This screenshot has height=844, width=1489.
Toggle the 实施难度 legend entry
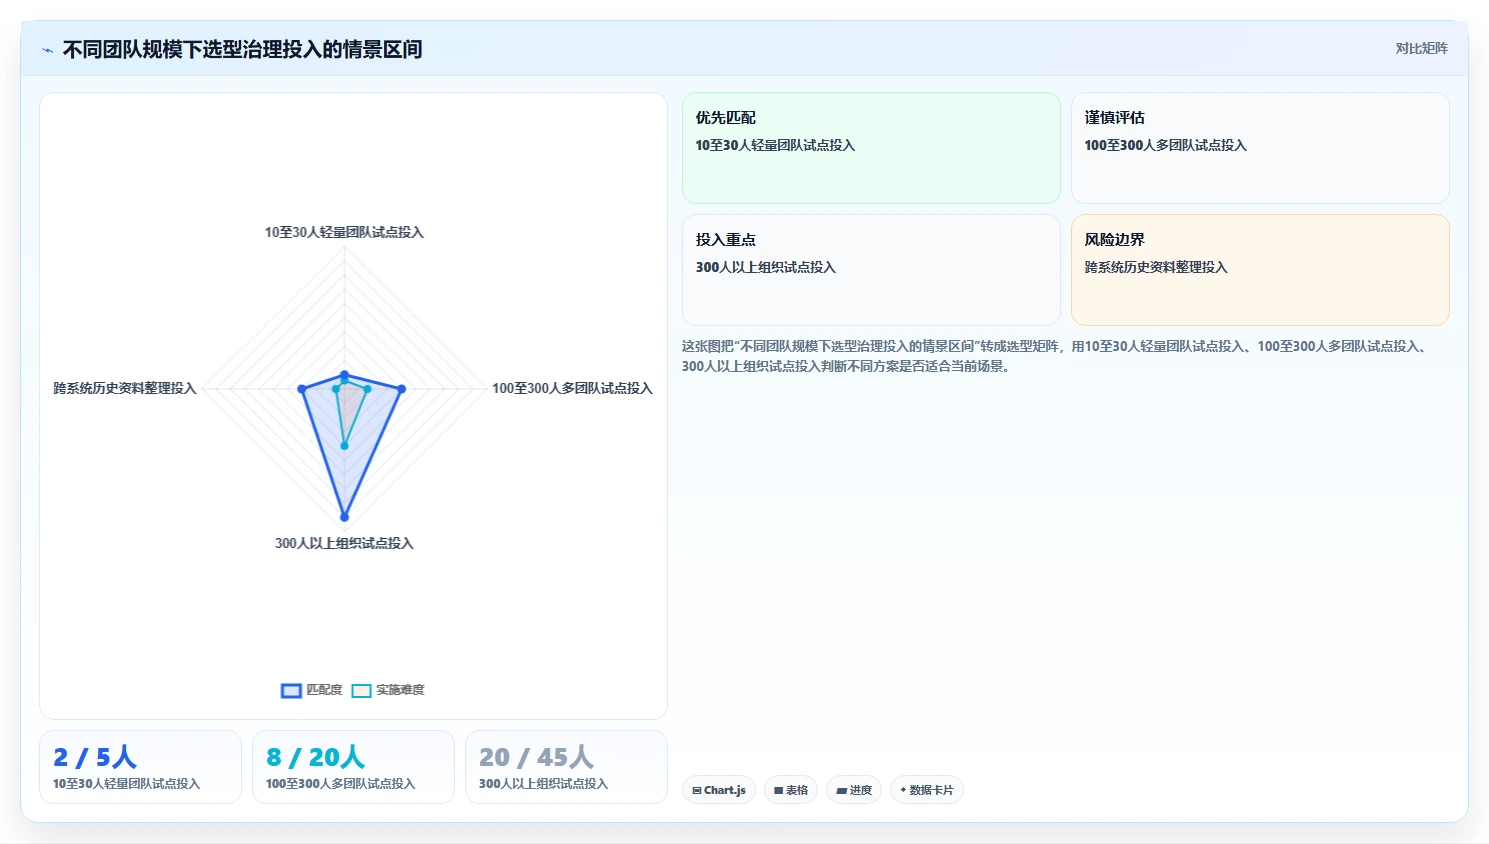pyautogui.click(x=388, y=690)
